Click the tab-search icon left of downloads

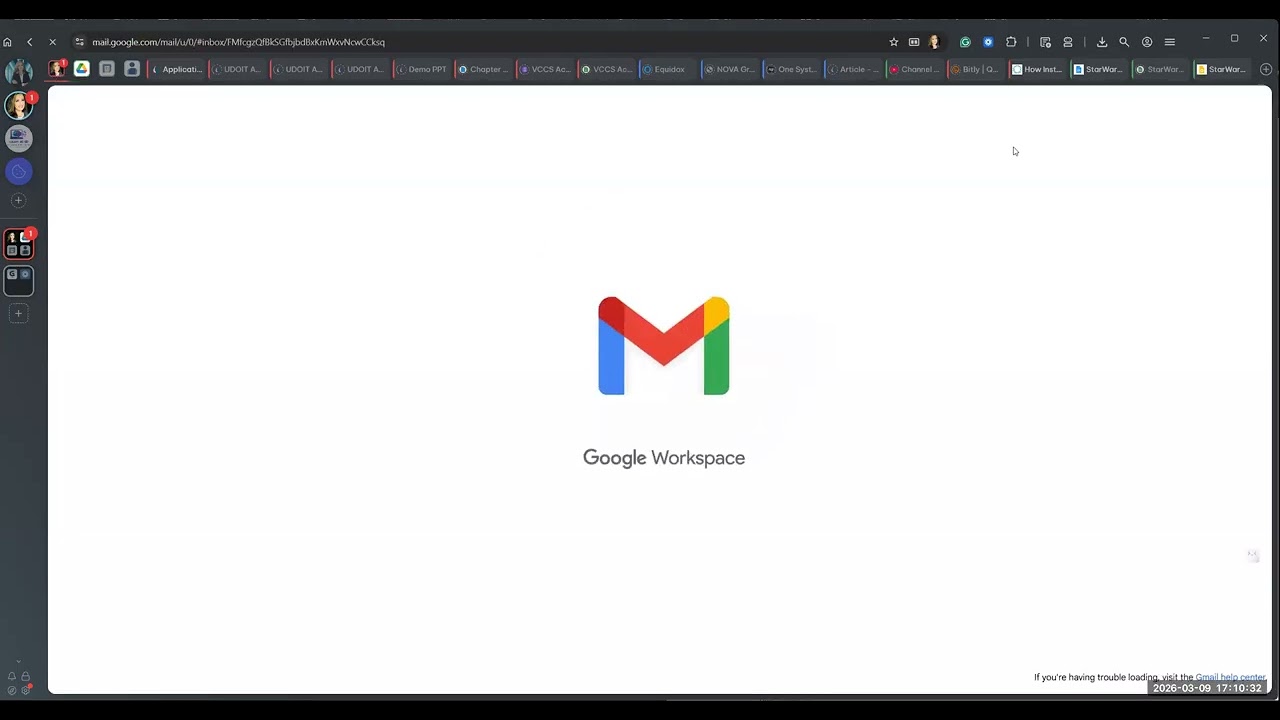tap(1045, 42)
